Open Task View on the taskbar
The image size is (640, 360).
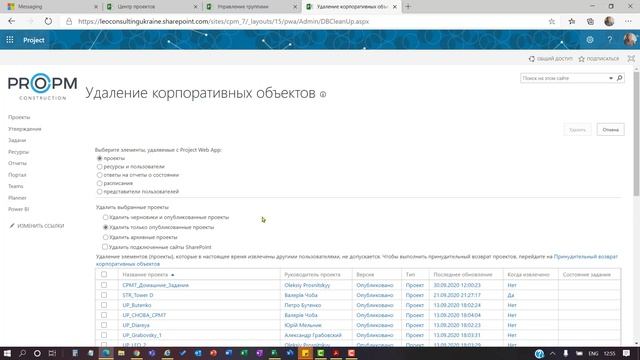(52, 353)
